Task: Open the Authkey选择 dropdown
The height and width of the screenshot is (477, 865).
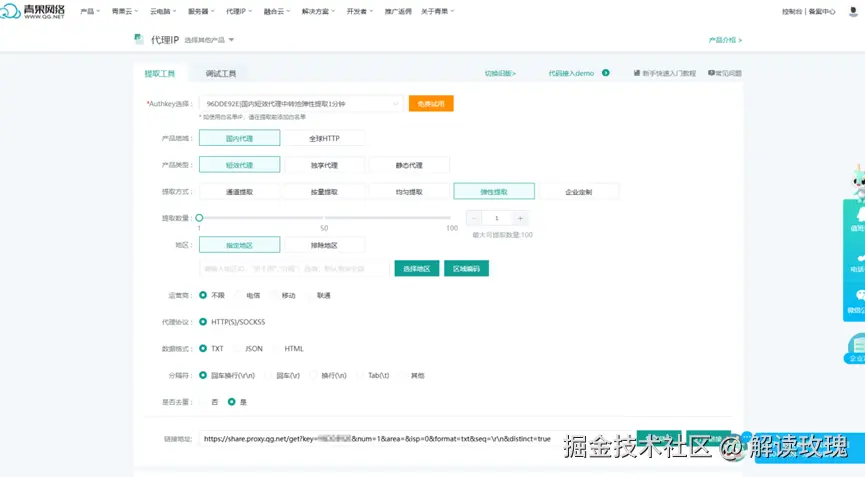Action: [x=301, y=104]
